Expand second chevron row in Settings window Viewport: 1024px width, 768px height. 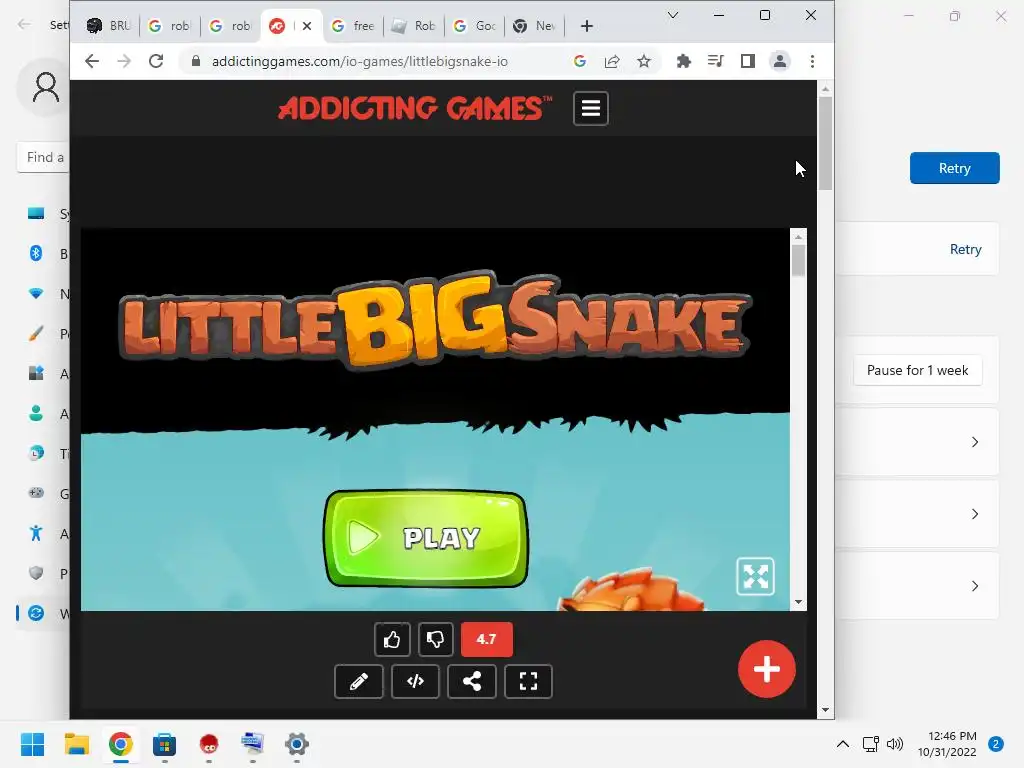point(974,514)
